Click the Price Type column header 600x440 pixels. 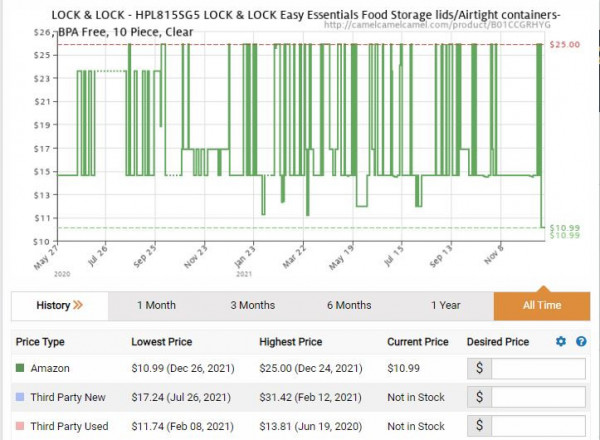40,342
